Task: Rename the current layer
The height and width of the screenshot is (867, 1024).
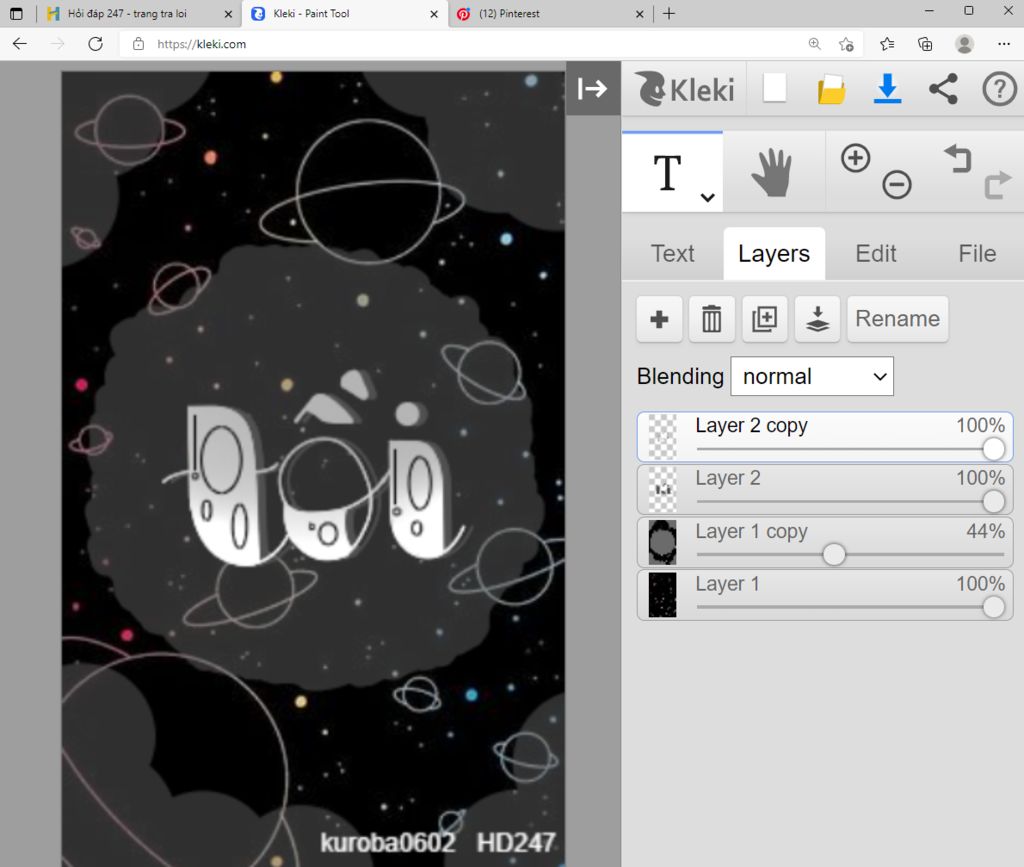Action: (897, 319)
